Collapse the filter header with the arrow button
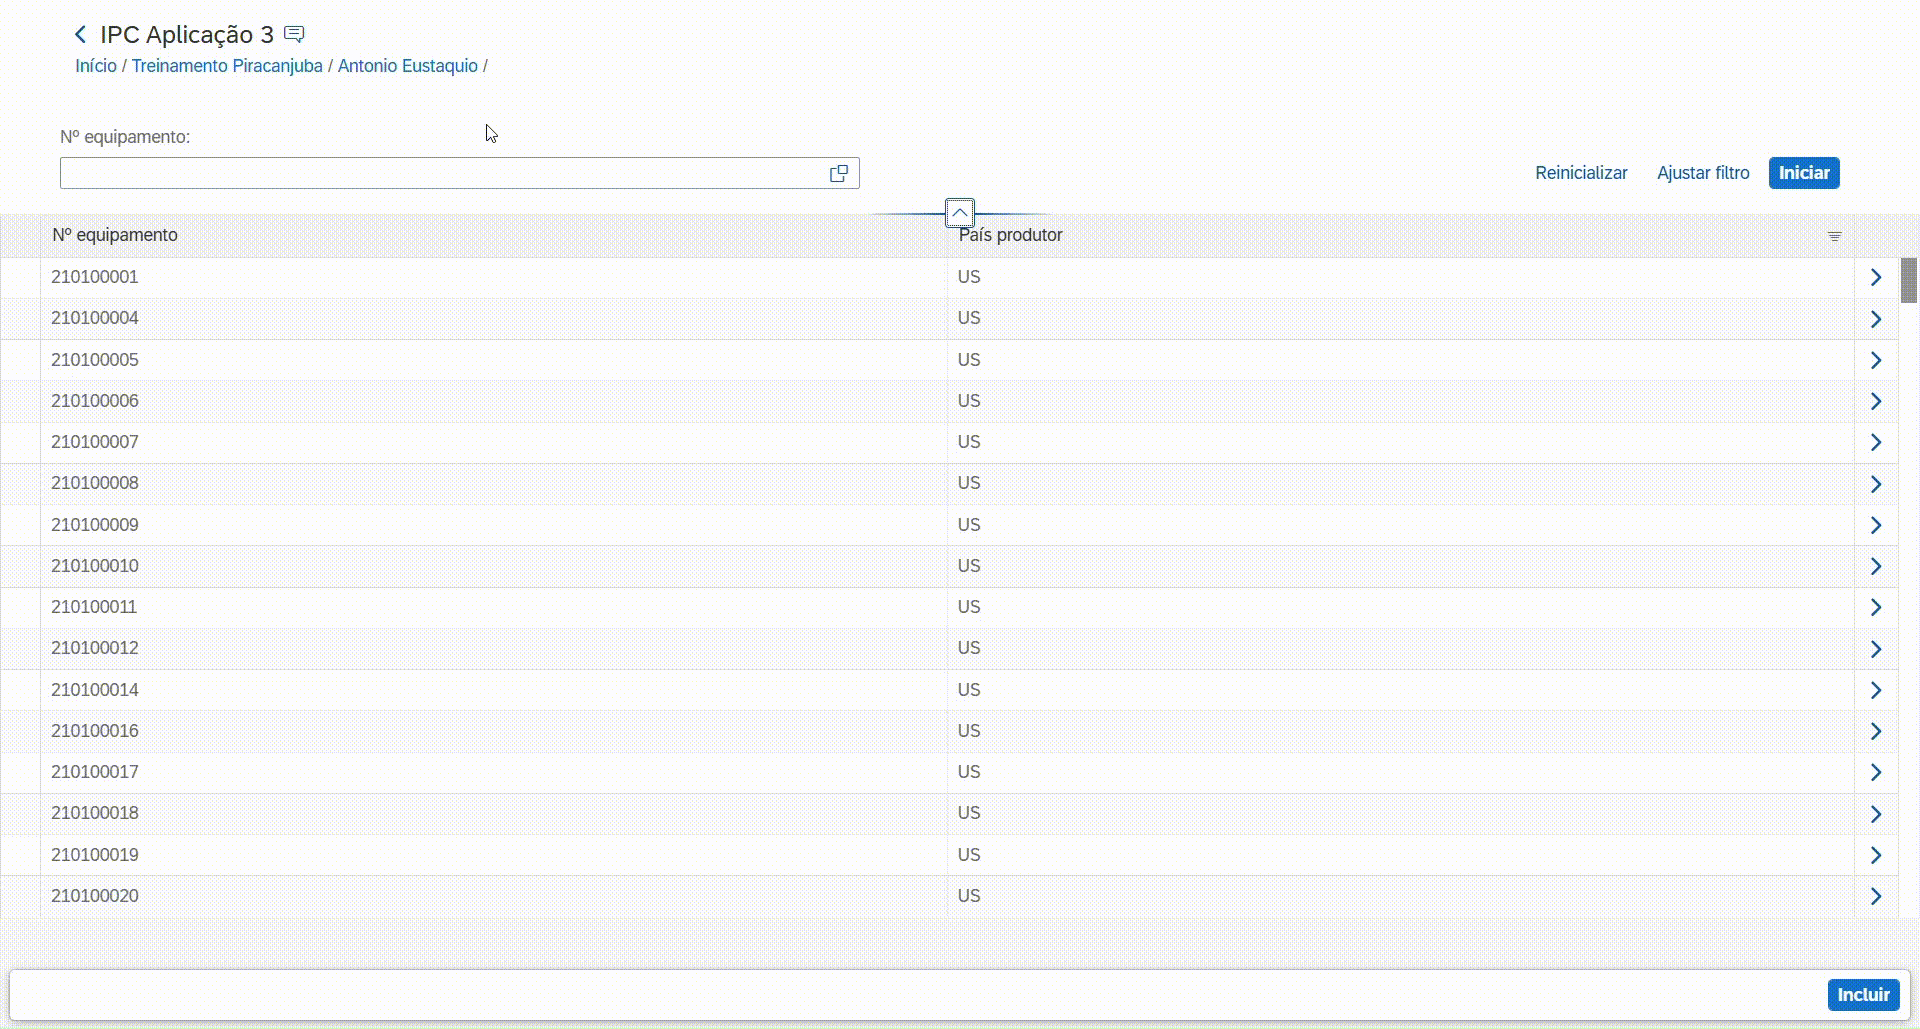The width and height of the screenshot is (1920, 1029). 959,213
